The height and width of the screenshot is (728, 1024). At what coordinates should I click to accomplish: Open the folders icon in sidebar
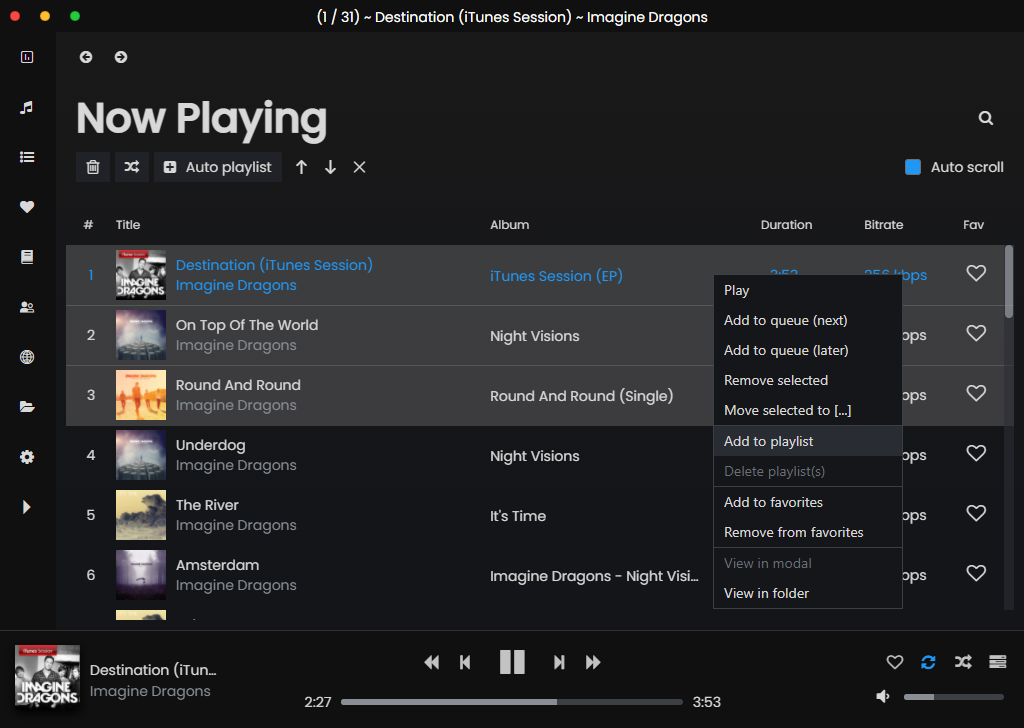27,407
